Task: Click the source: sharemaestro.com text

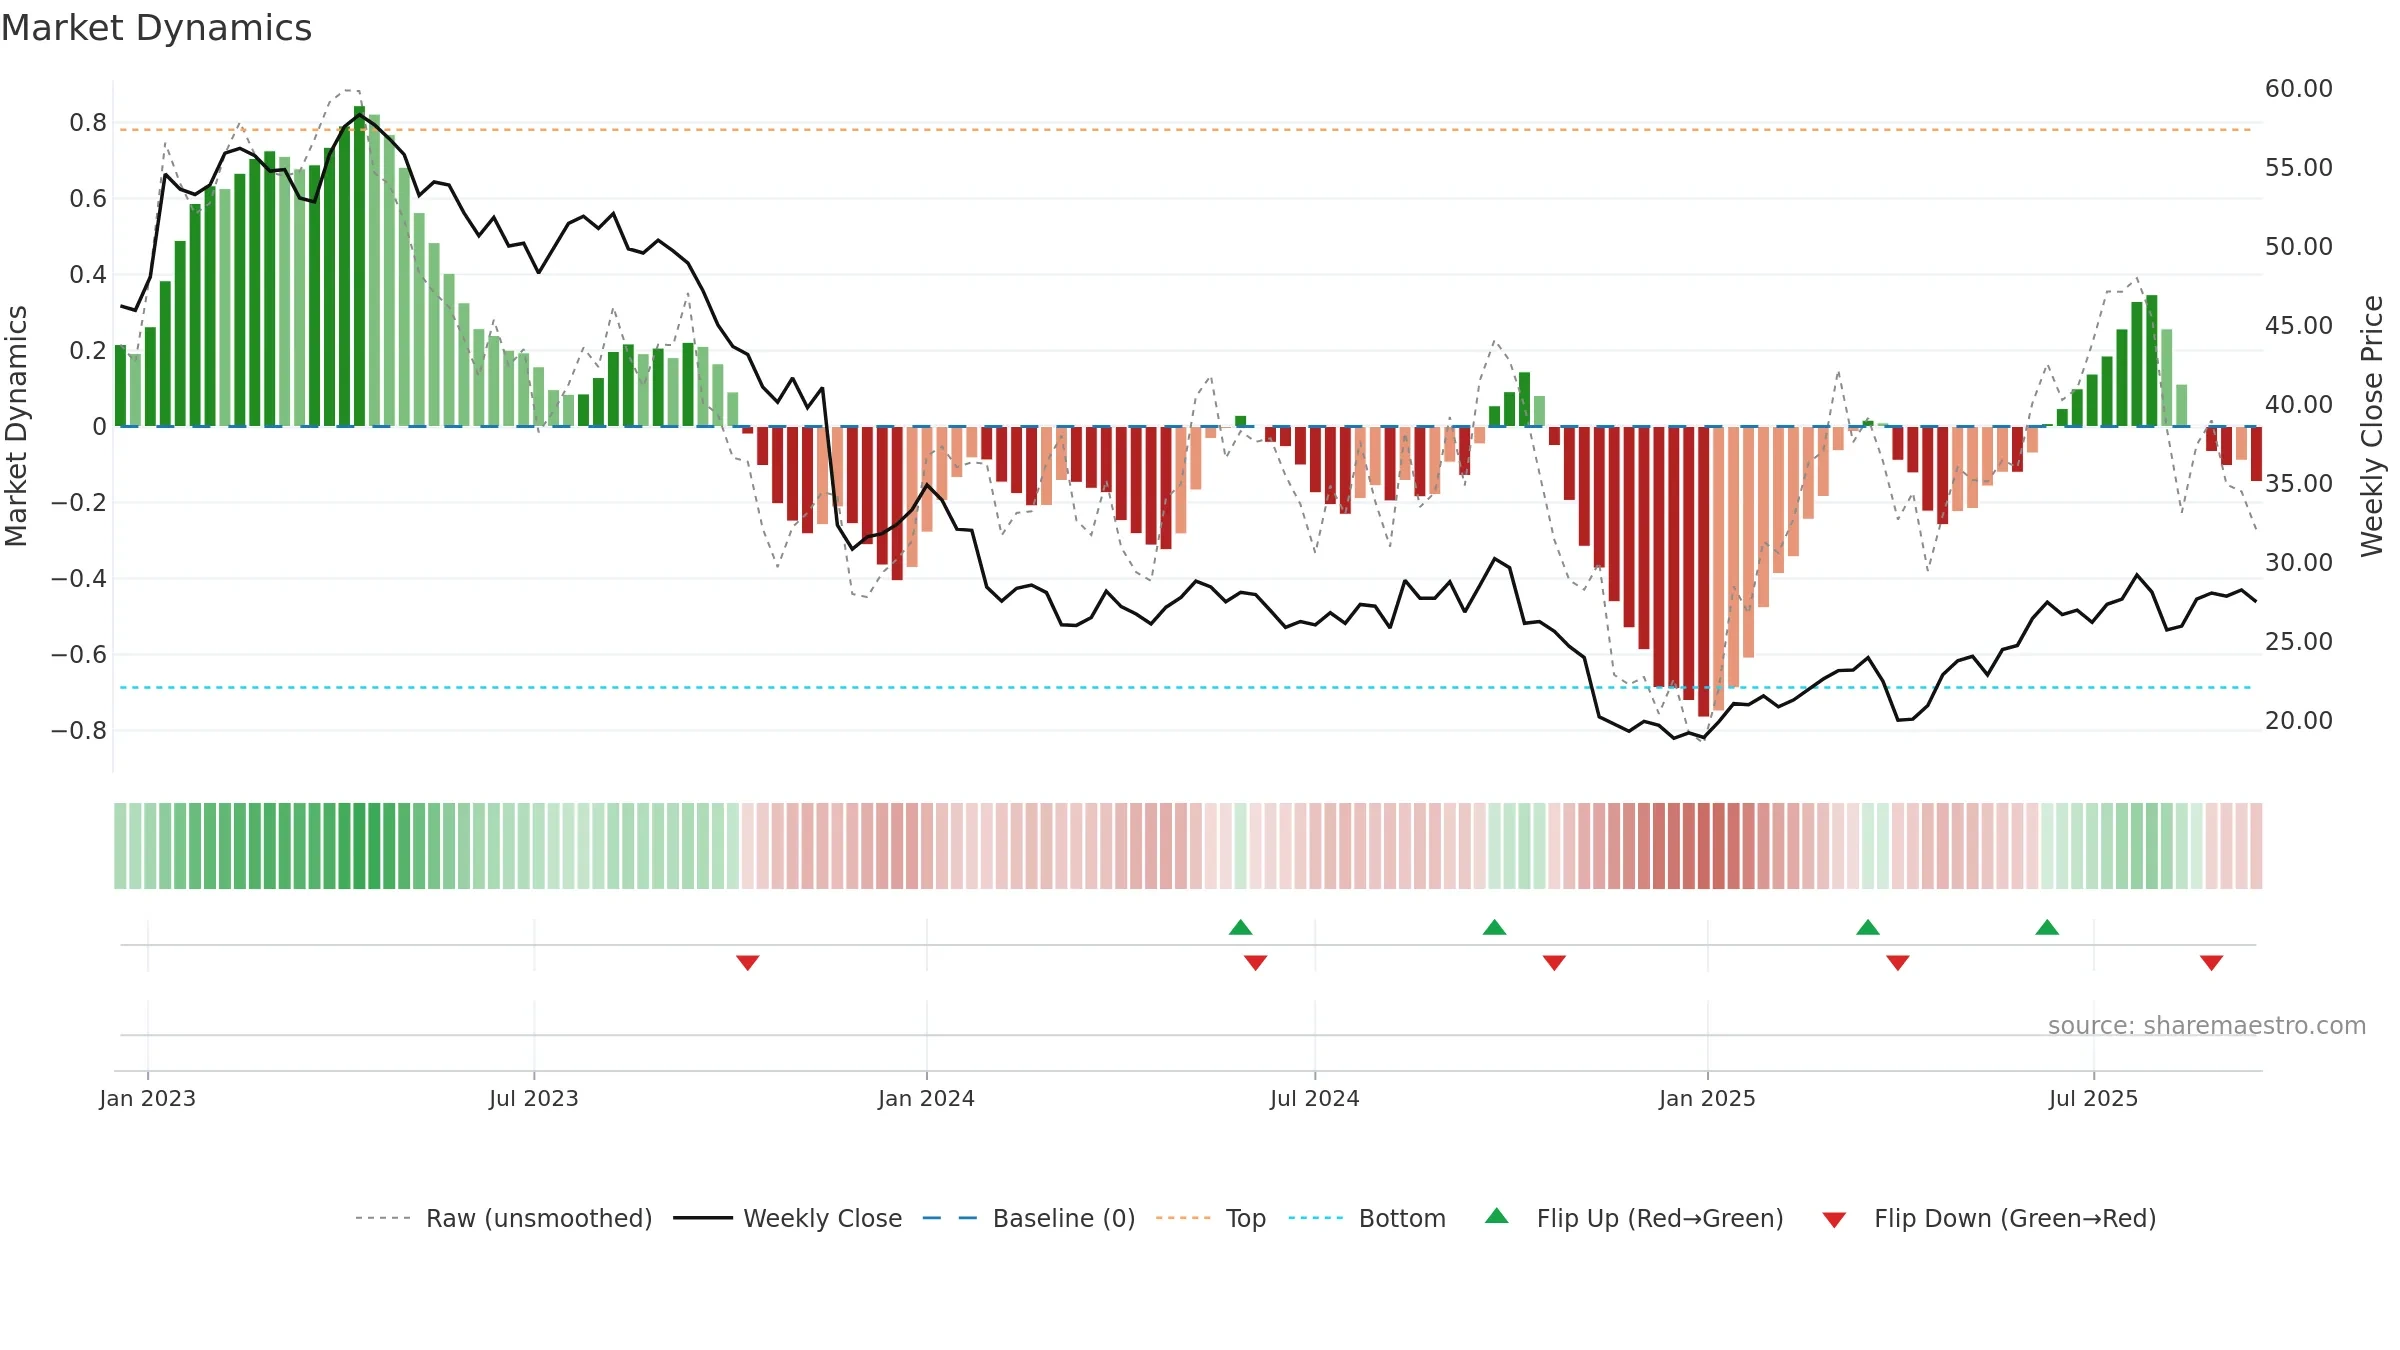Action: (2207, 1025)
